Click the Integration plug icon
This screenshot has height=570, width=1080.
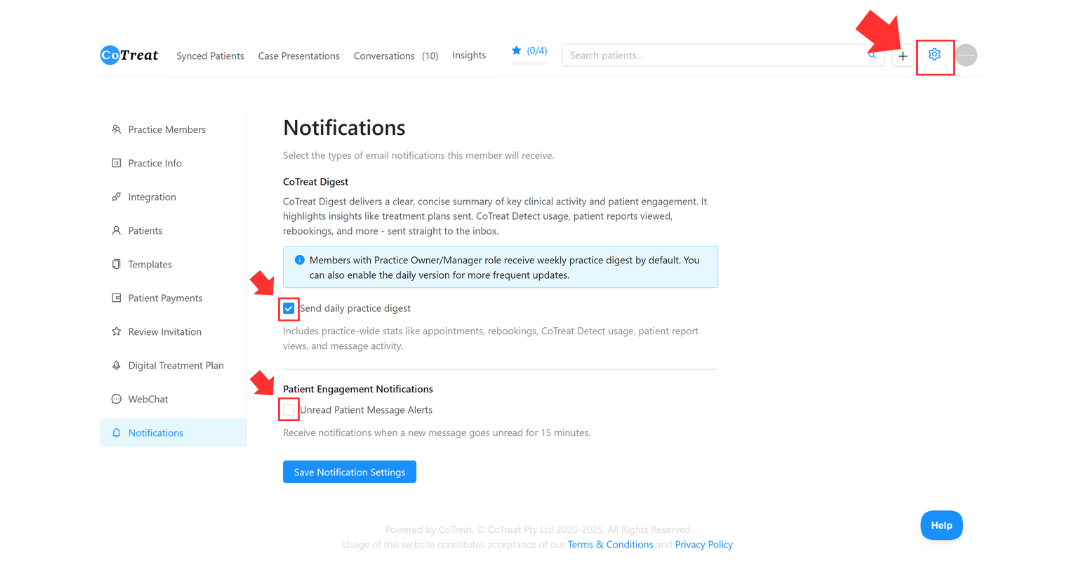(116, 197)
